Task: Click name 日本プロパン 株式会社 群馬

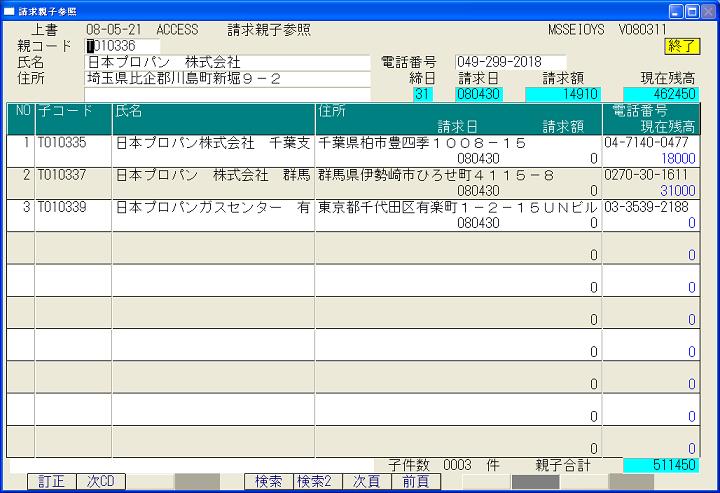Action: (x=213, y=175)
